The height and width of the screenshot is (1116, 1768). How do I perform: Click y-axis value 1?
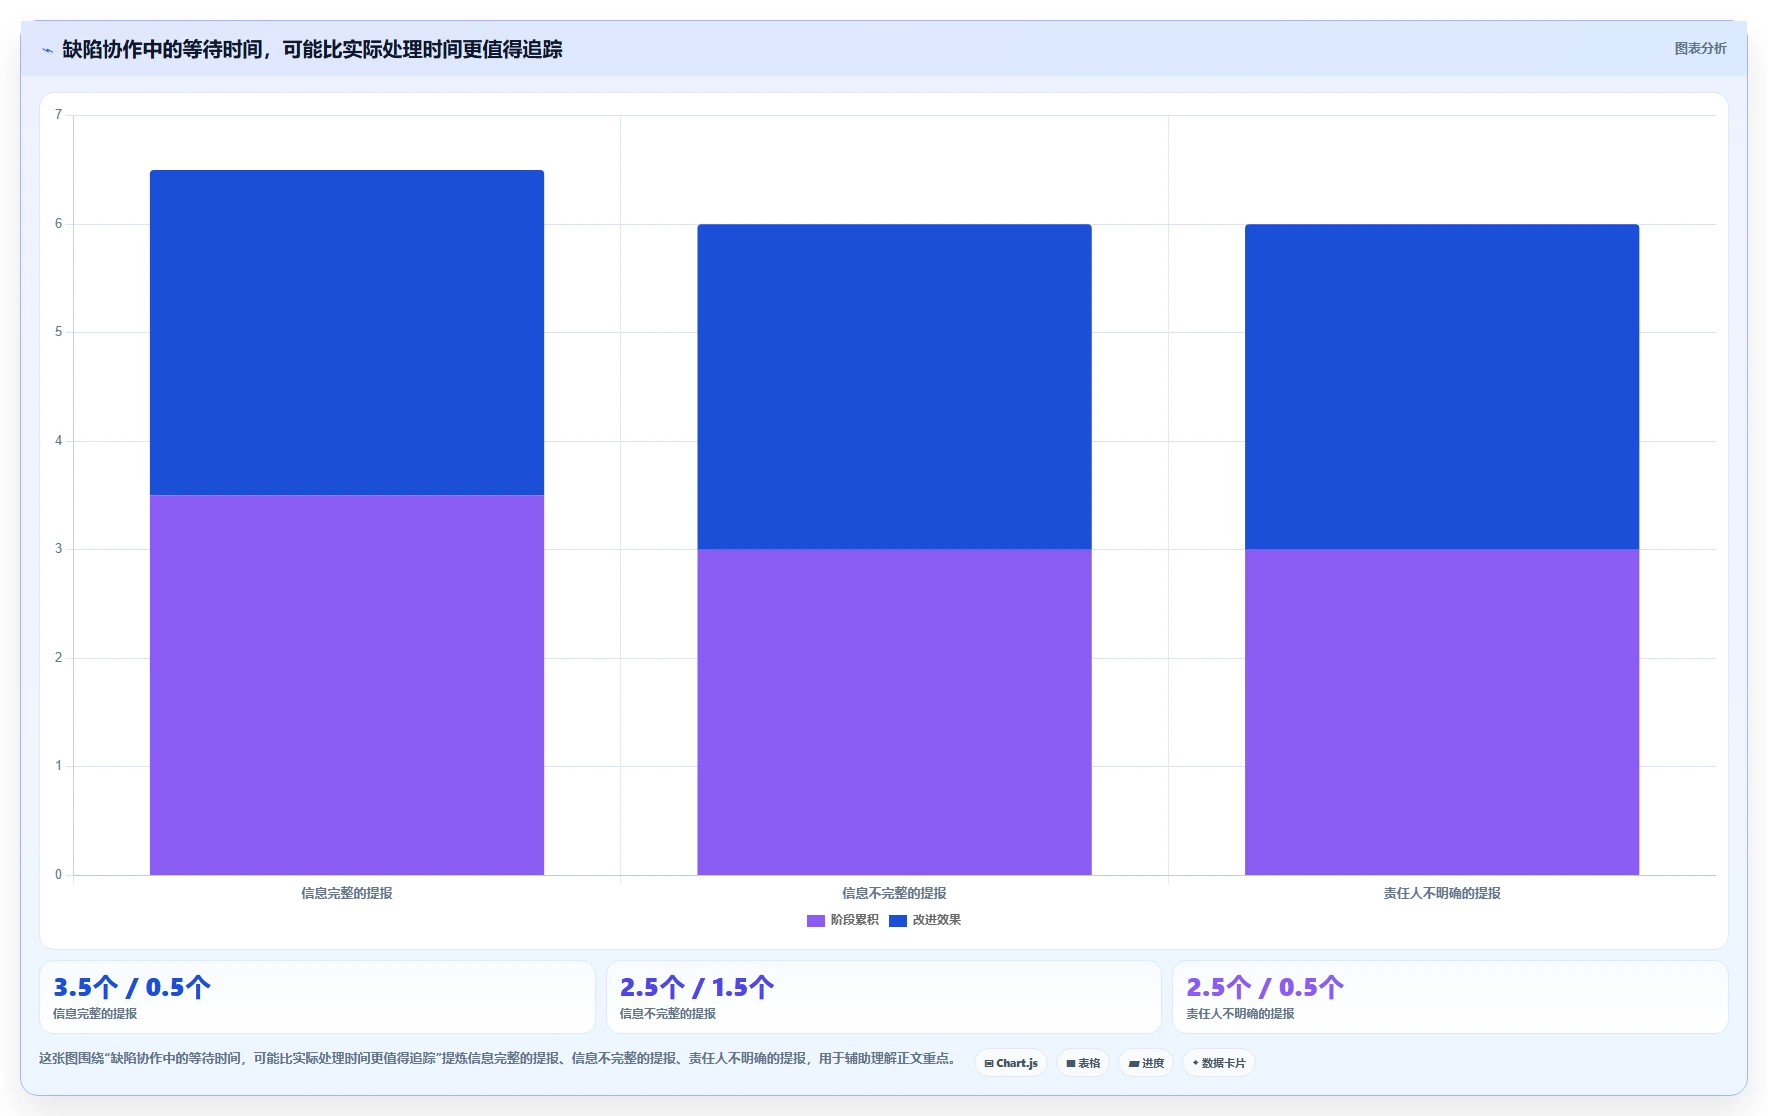point(58,766)
